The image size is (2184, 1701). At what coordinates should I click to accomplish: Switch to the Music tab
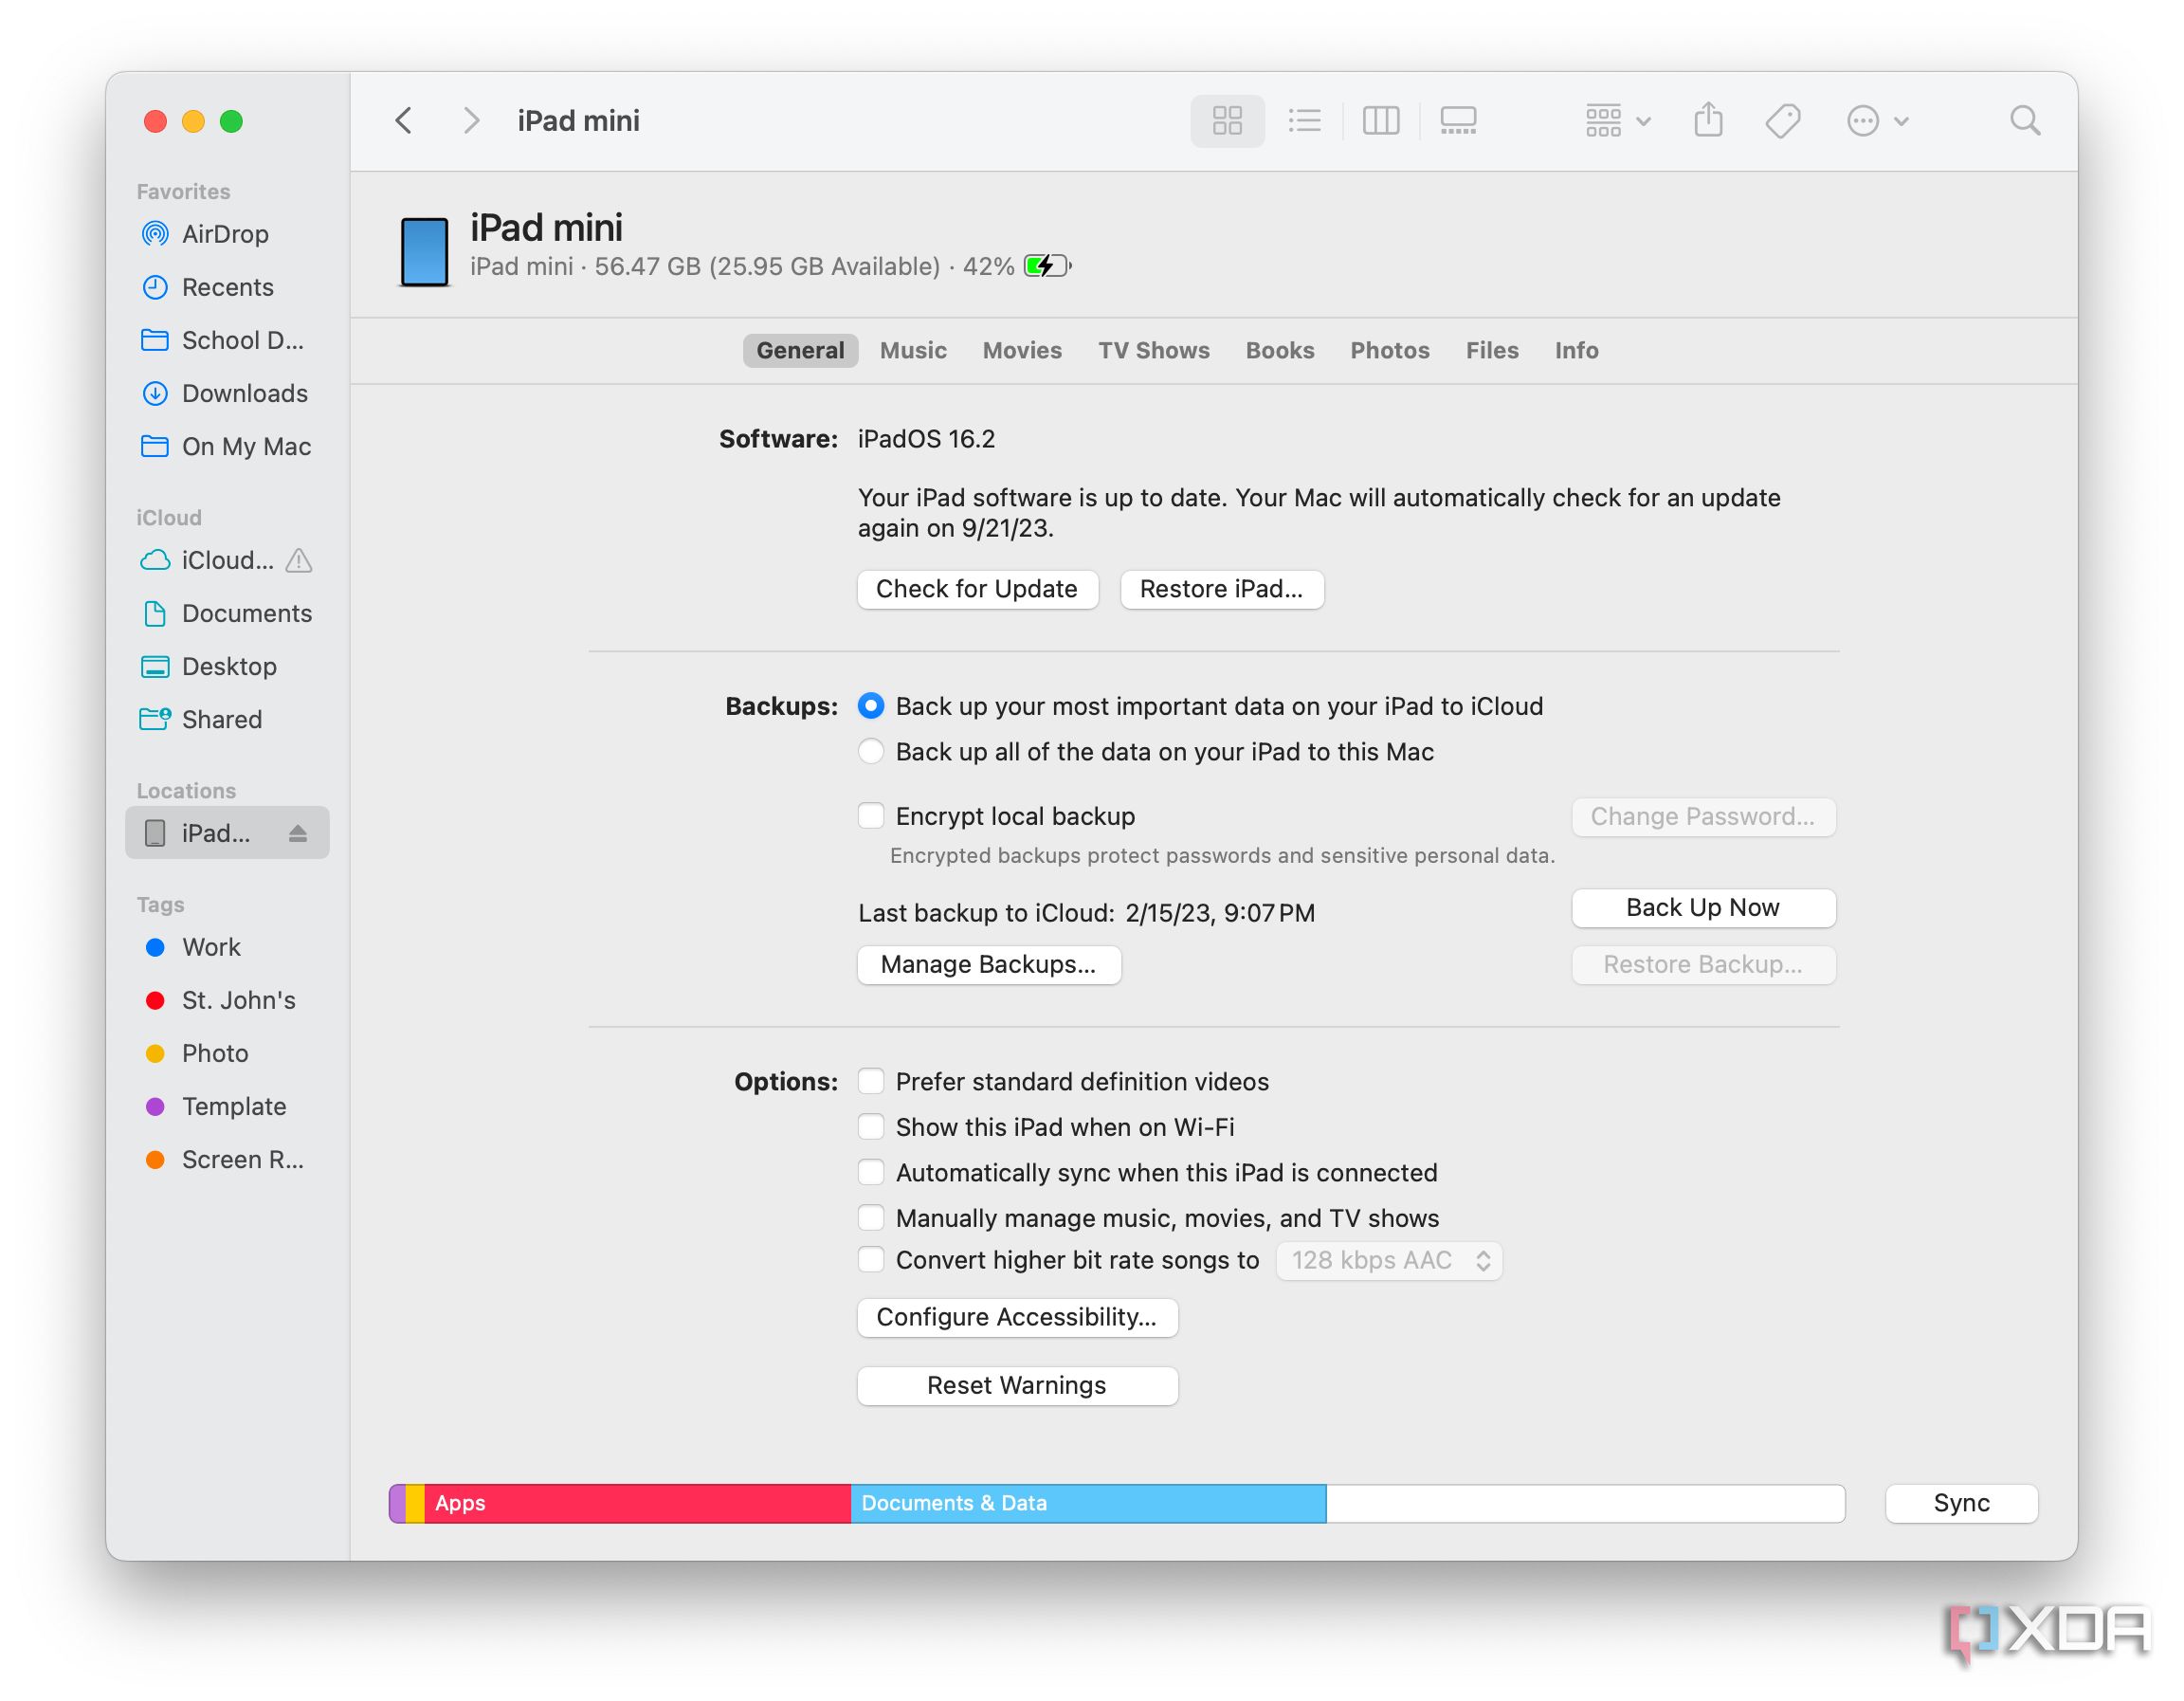tap(913, 350)
